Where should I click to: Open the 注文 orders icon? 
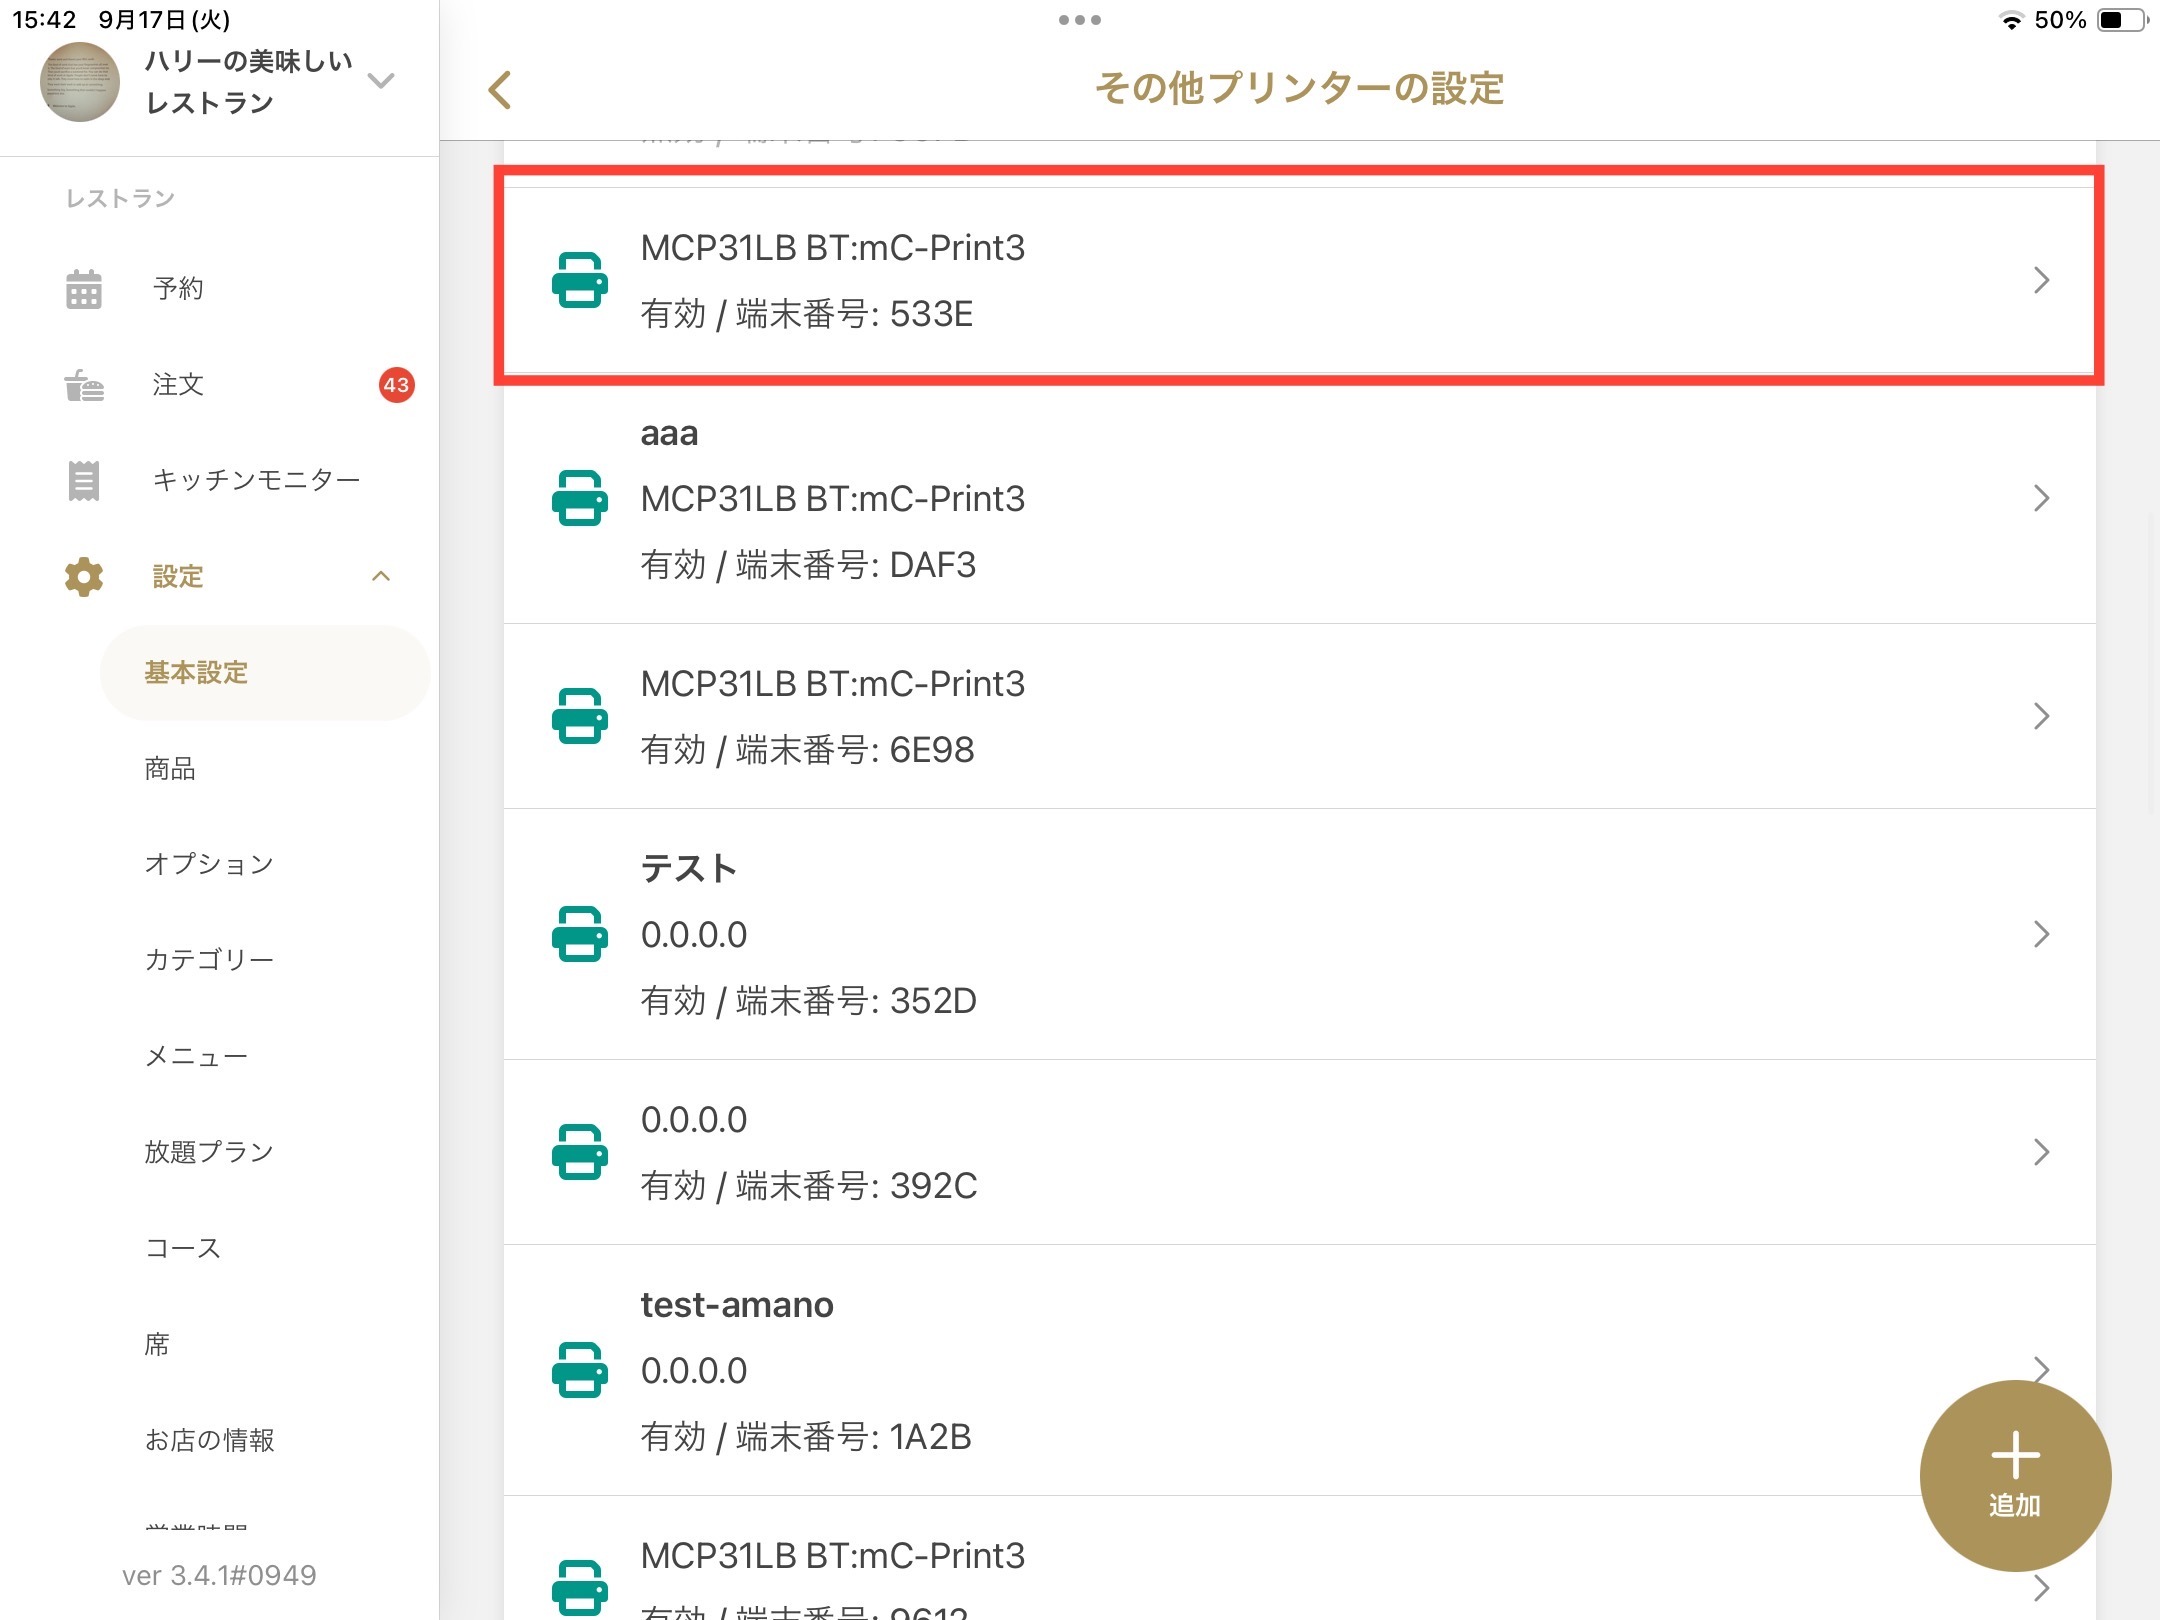click(x=84, y=385)
